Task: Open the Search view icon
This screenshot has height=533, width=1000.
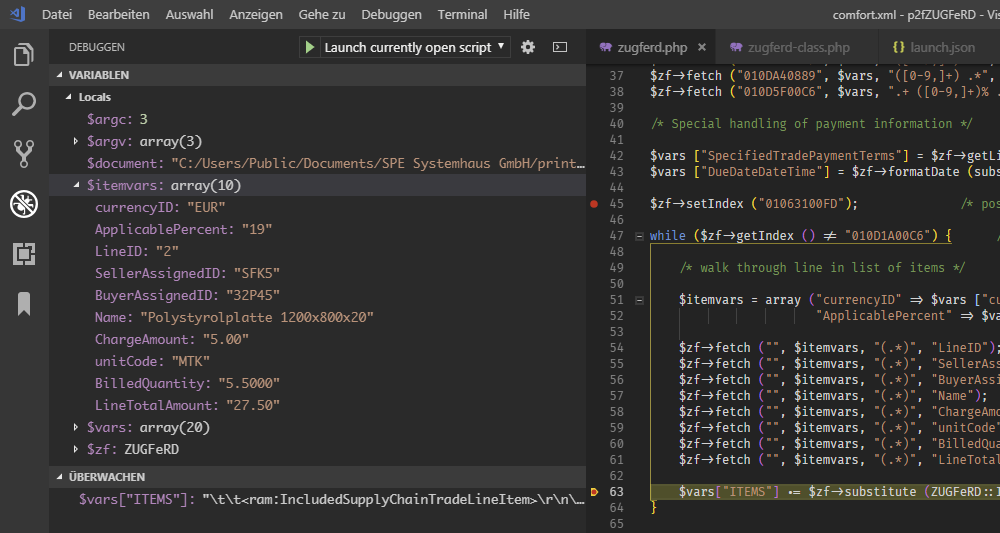Action: pos(24,104)
